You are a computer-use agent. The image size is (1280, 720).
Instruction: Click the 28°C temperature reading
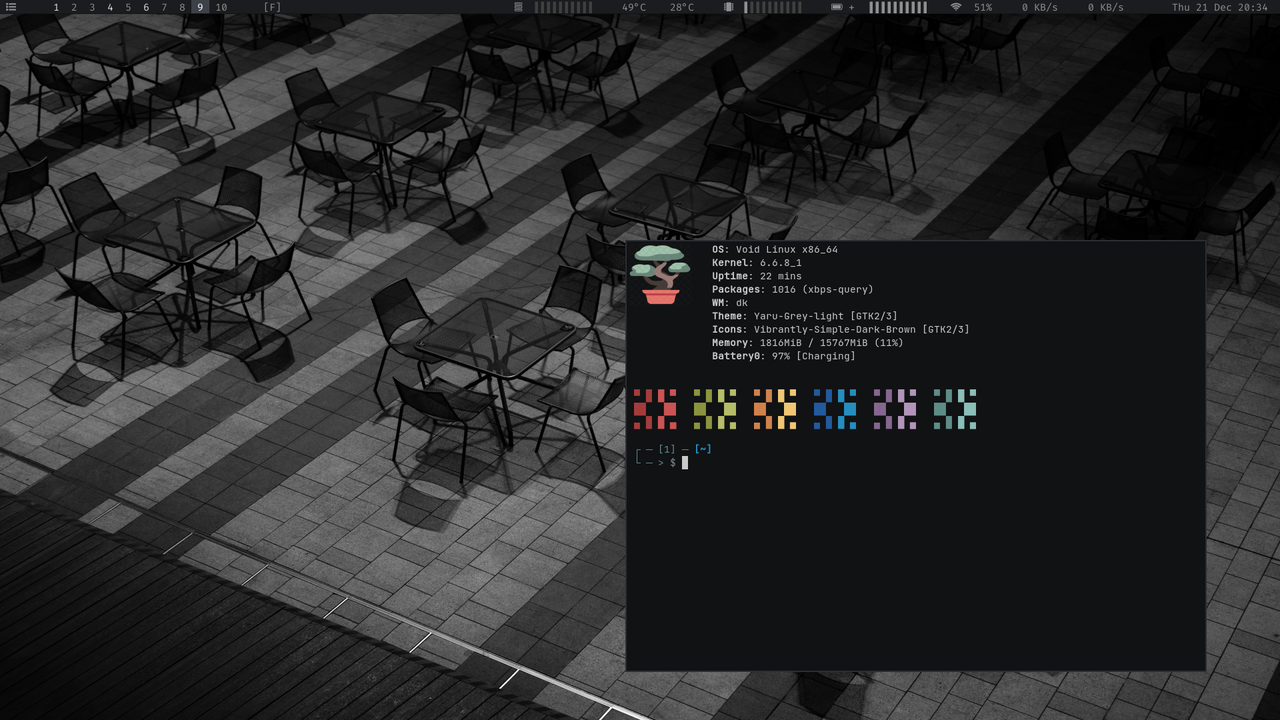pos(682,7)
